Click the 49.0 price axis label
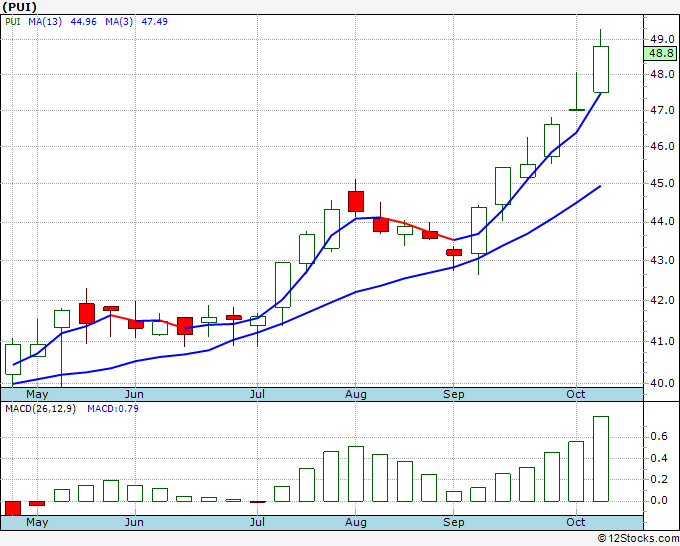 (x=660, y=39)
